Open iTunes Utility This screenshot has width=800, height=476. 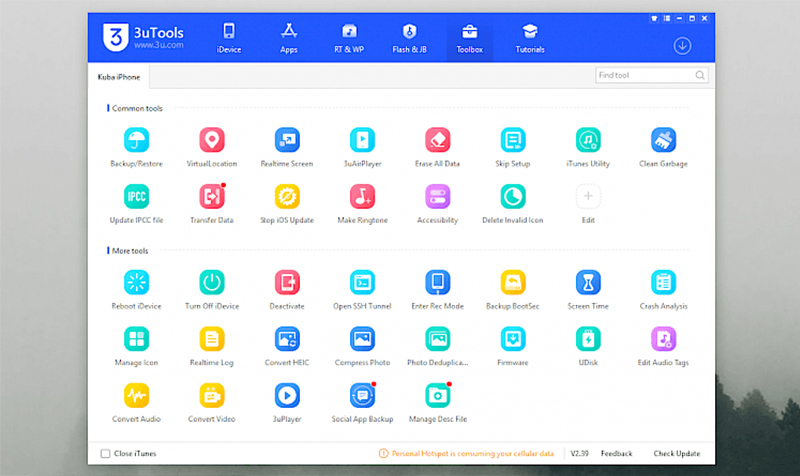588,140
